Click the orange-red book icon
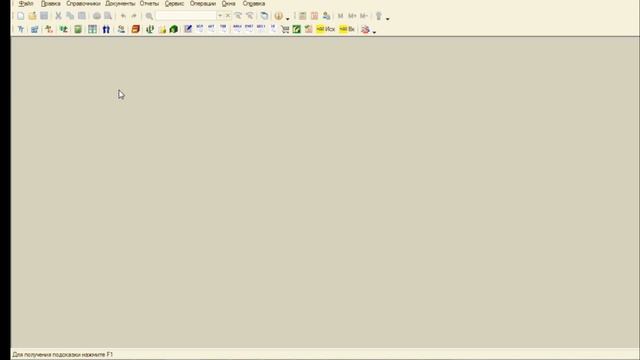This screenshot has height=360, width=640. point(136,29)
